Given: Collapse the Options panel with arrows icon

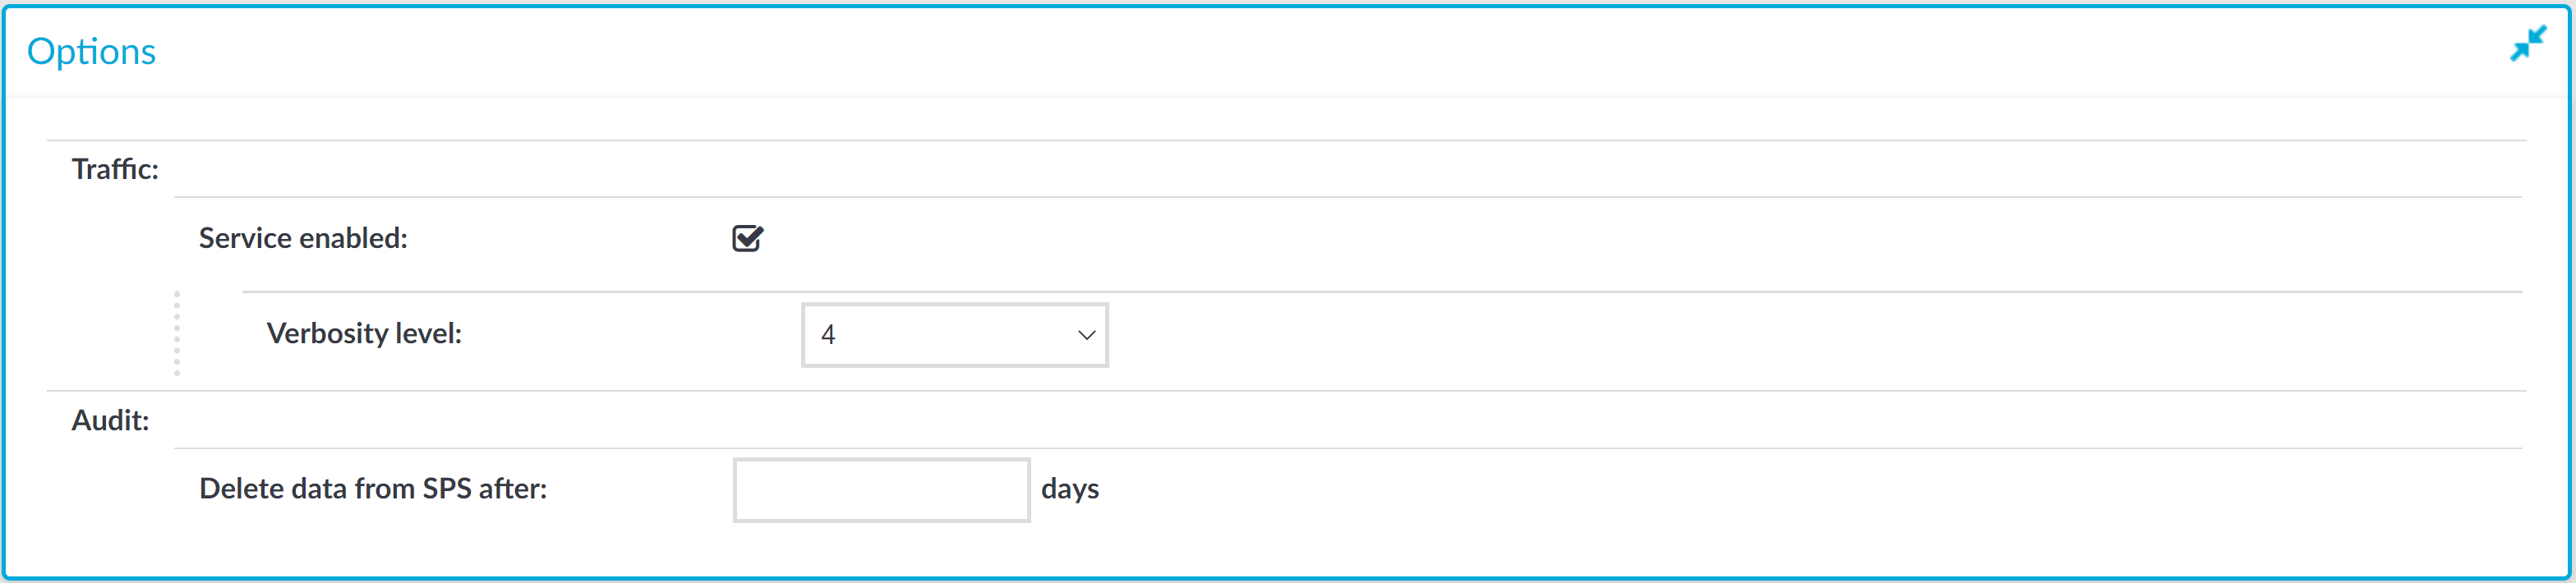Looking at the screenshot, I should click(2528, 44).
